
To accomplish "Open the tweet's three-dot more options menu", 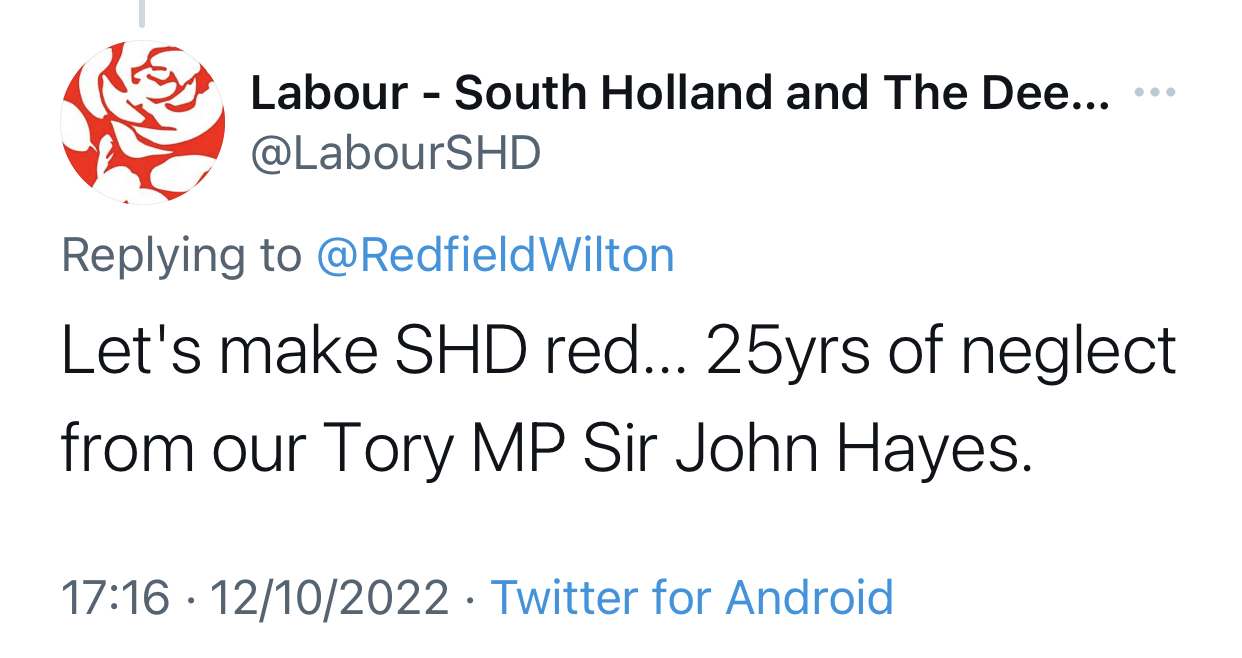I will pyautogui.click(x=1157, y=92).
